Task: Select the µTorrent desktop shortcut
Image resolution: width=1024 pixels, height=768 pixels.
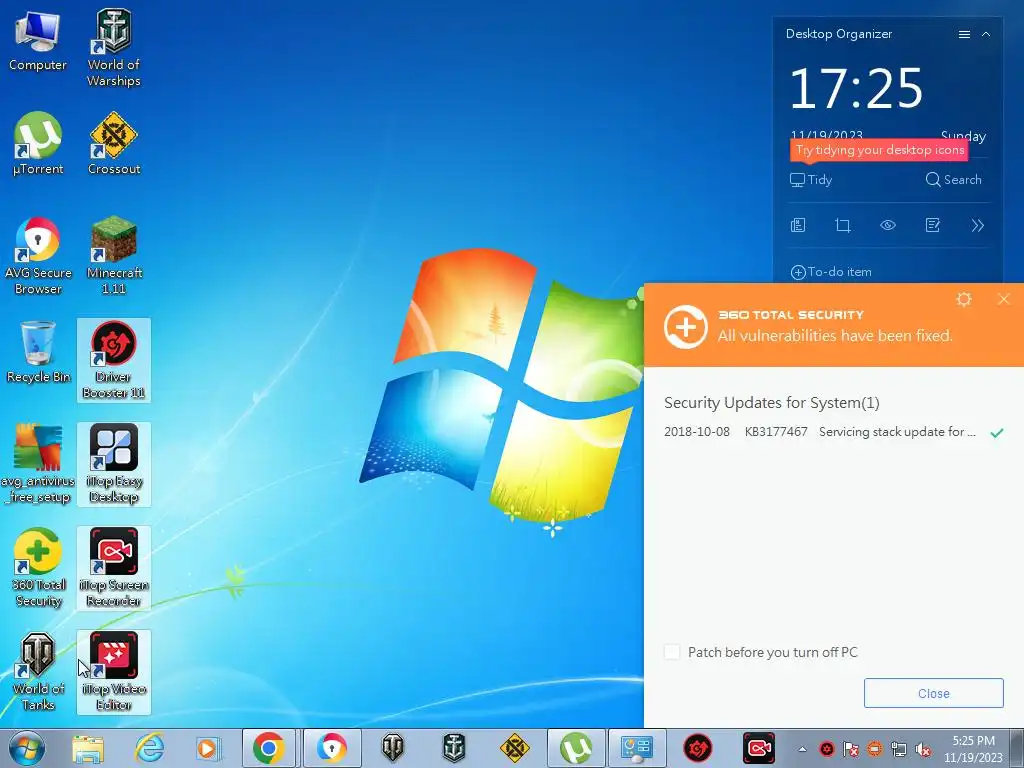Action: point(38,145)
